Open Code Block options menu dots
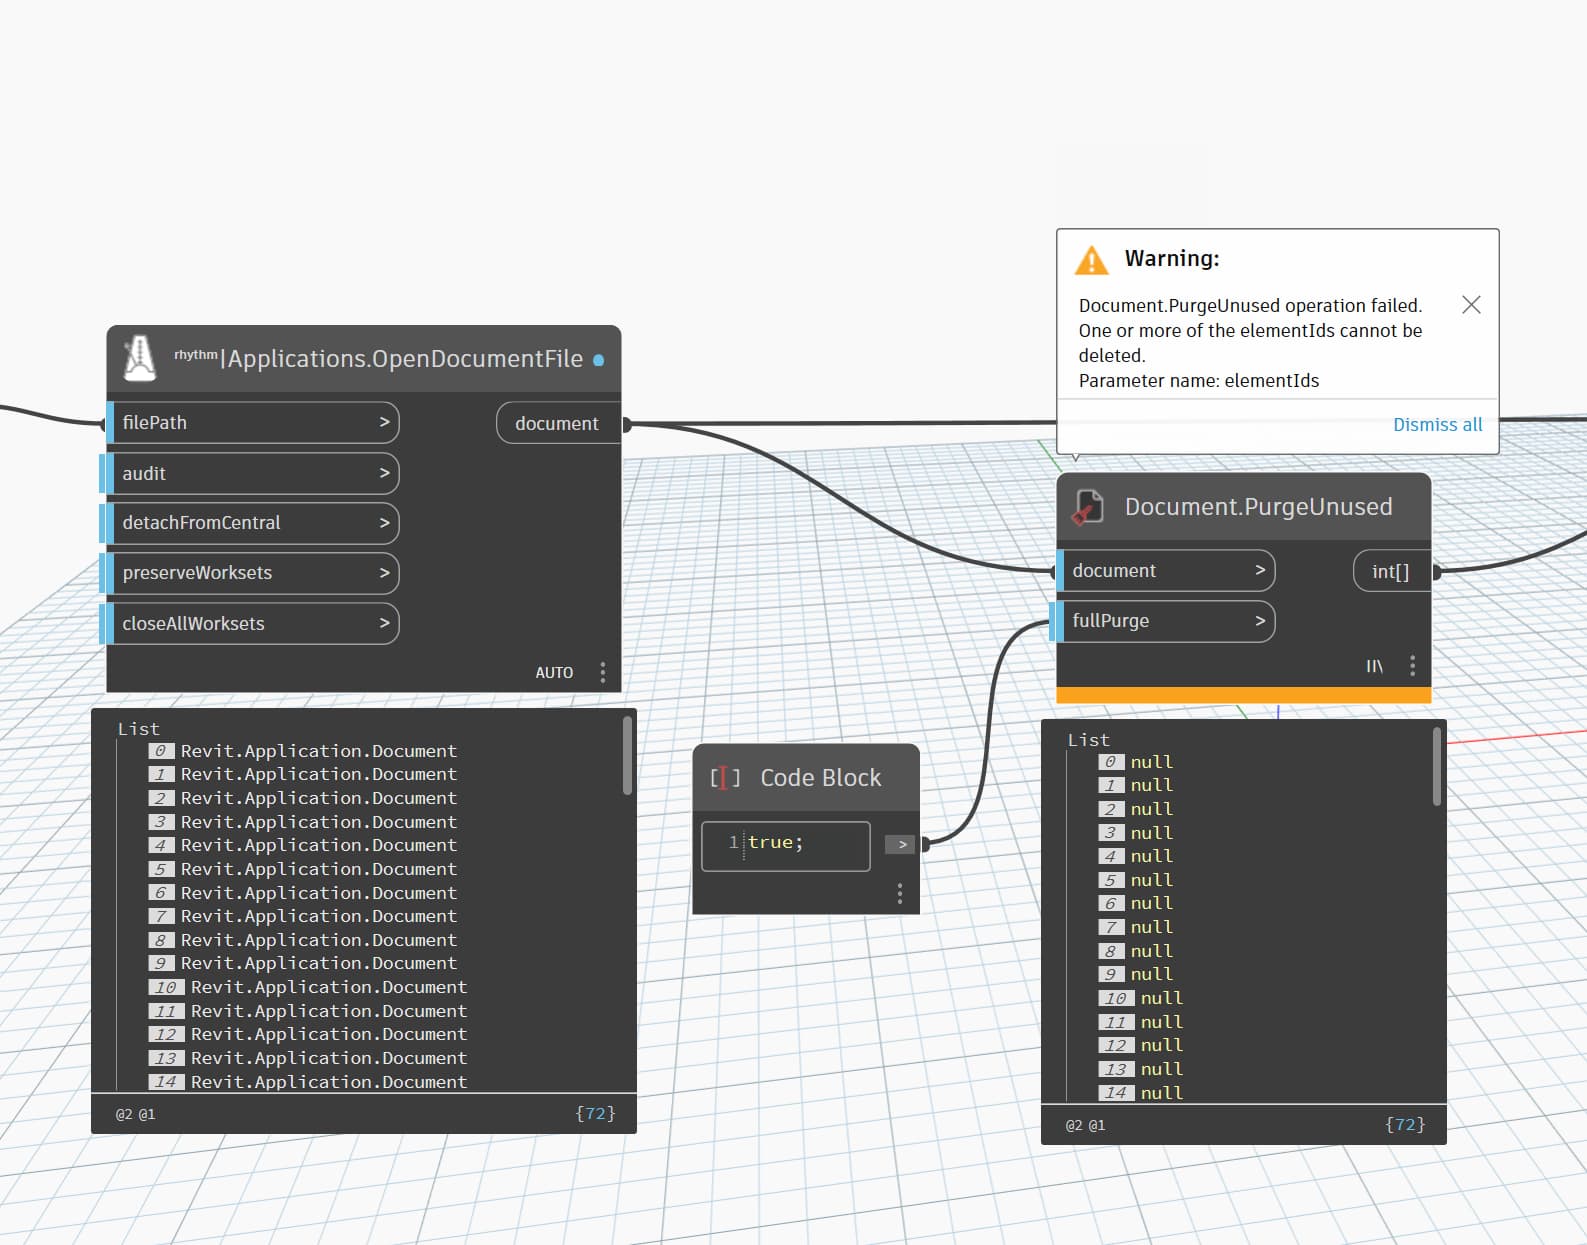Viewport: 1587px width, 1245px height. 900,893
